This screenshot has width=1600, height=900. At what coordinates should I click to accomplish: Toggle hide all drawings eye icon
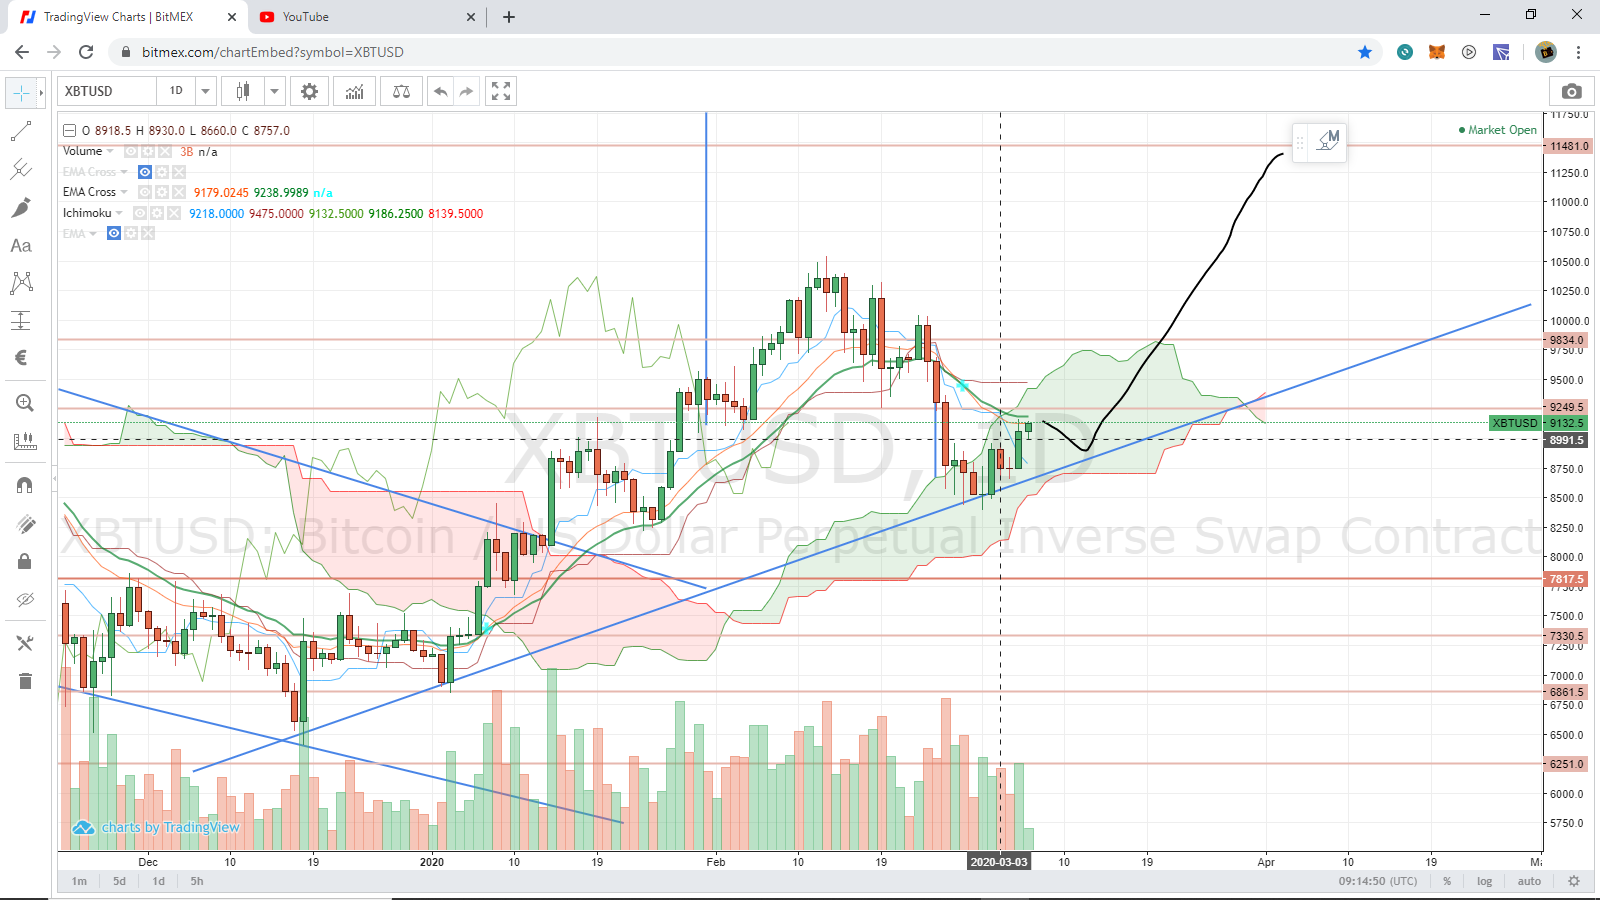[x=25, y=599]
